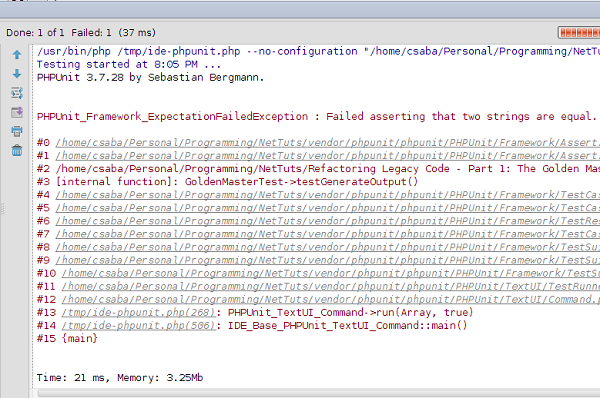Open stack frame #9 file link
600x398 pixels.
pos(328,260)
